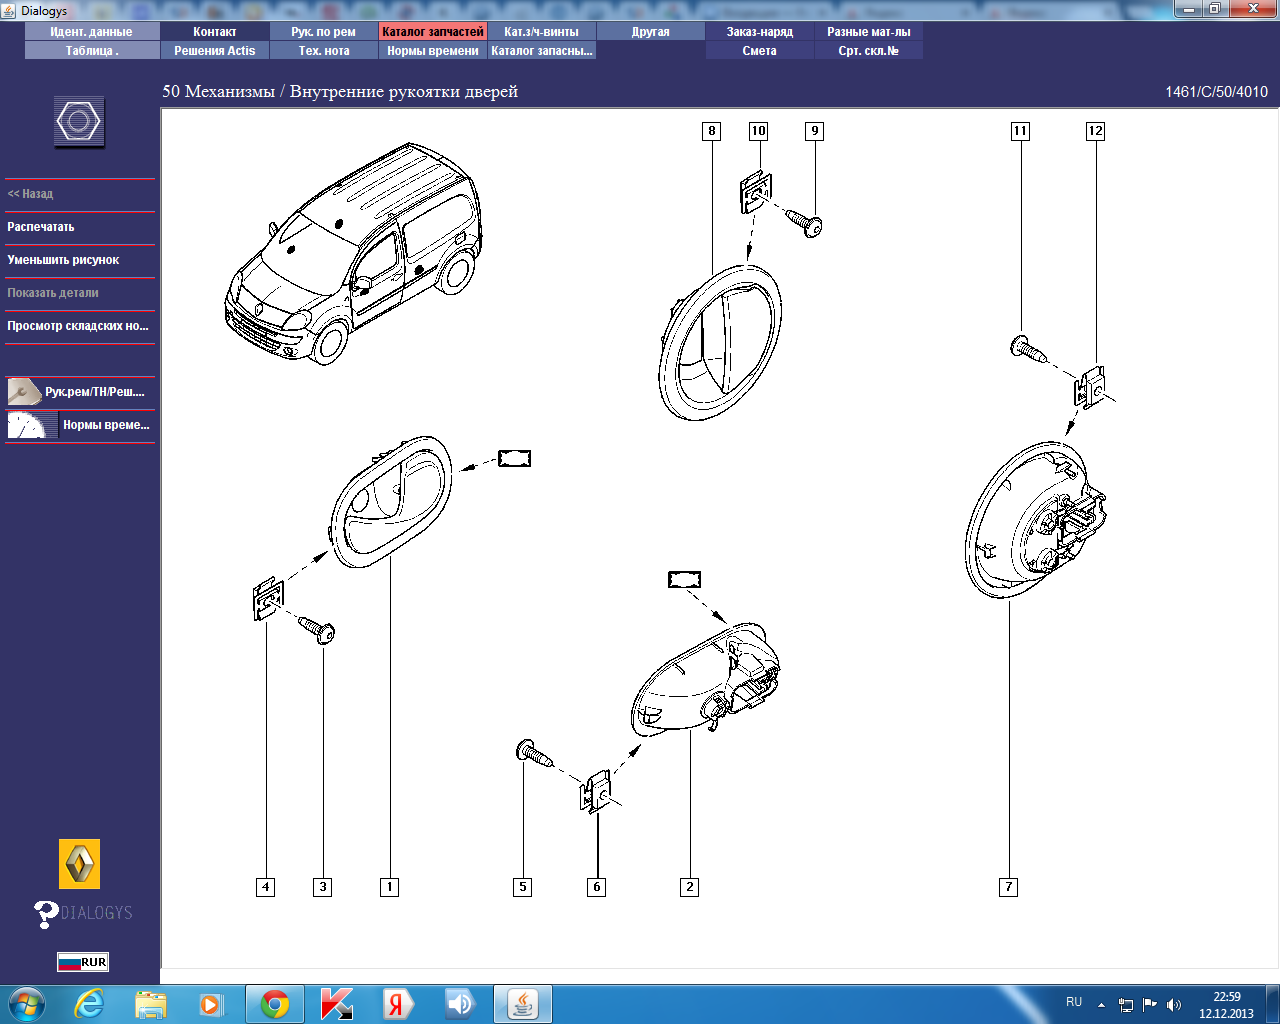The width and height of the screenshot is (1280, 1024).
Task: Open the Контакт tab
Action: point(215,32)
